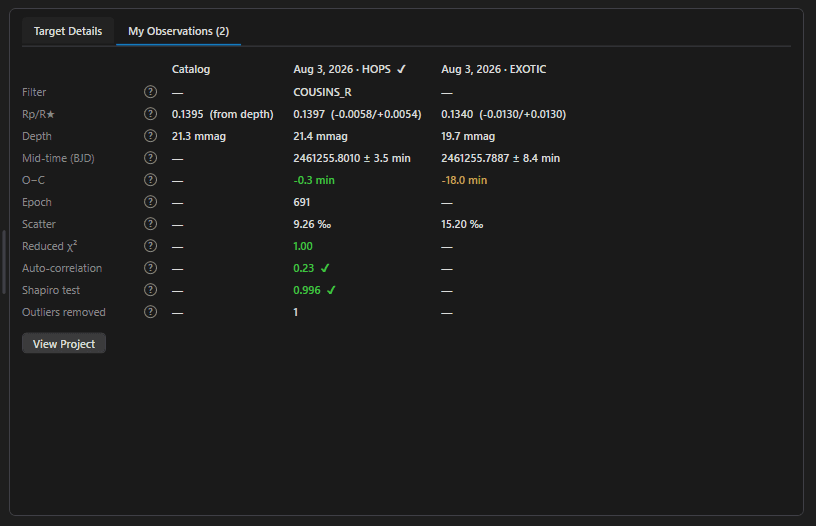Open the help icon for Shapiro test
The width and height of the screenshot is (816, 526).
click(x=150, y=290)
